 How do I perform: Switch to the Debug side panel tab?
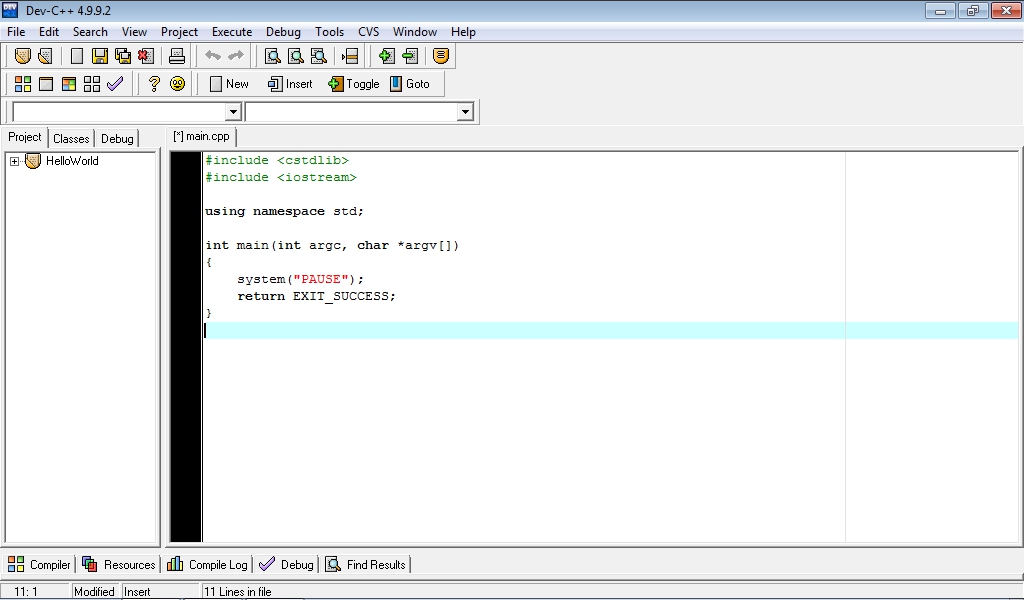pos(118,138)
